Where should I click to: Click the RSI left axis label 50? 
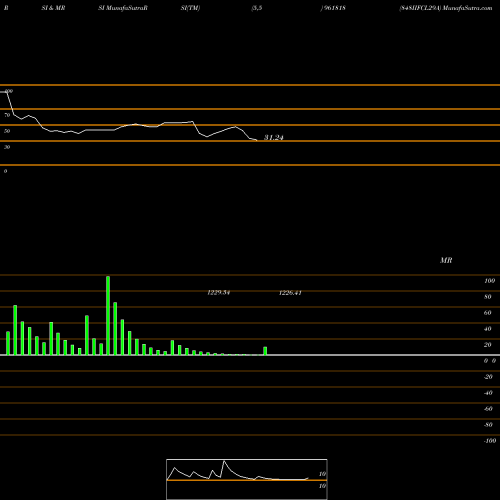coord(7,131)
